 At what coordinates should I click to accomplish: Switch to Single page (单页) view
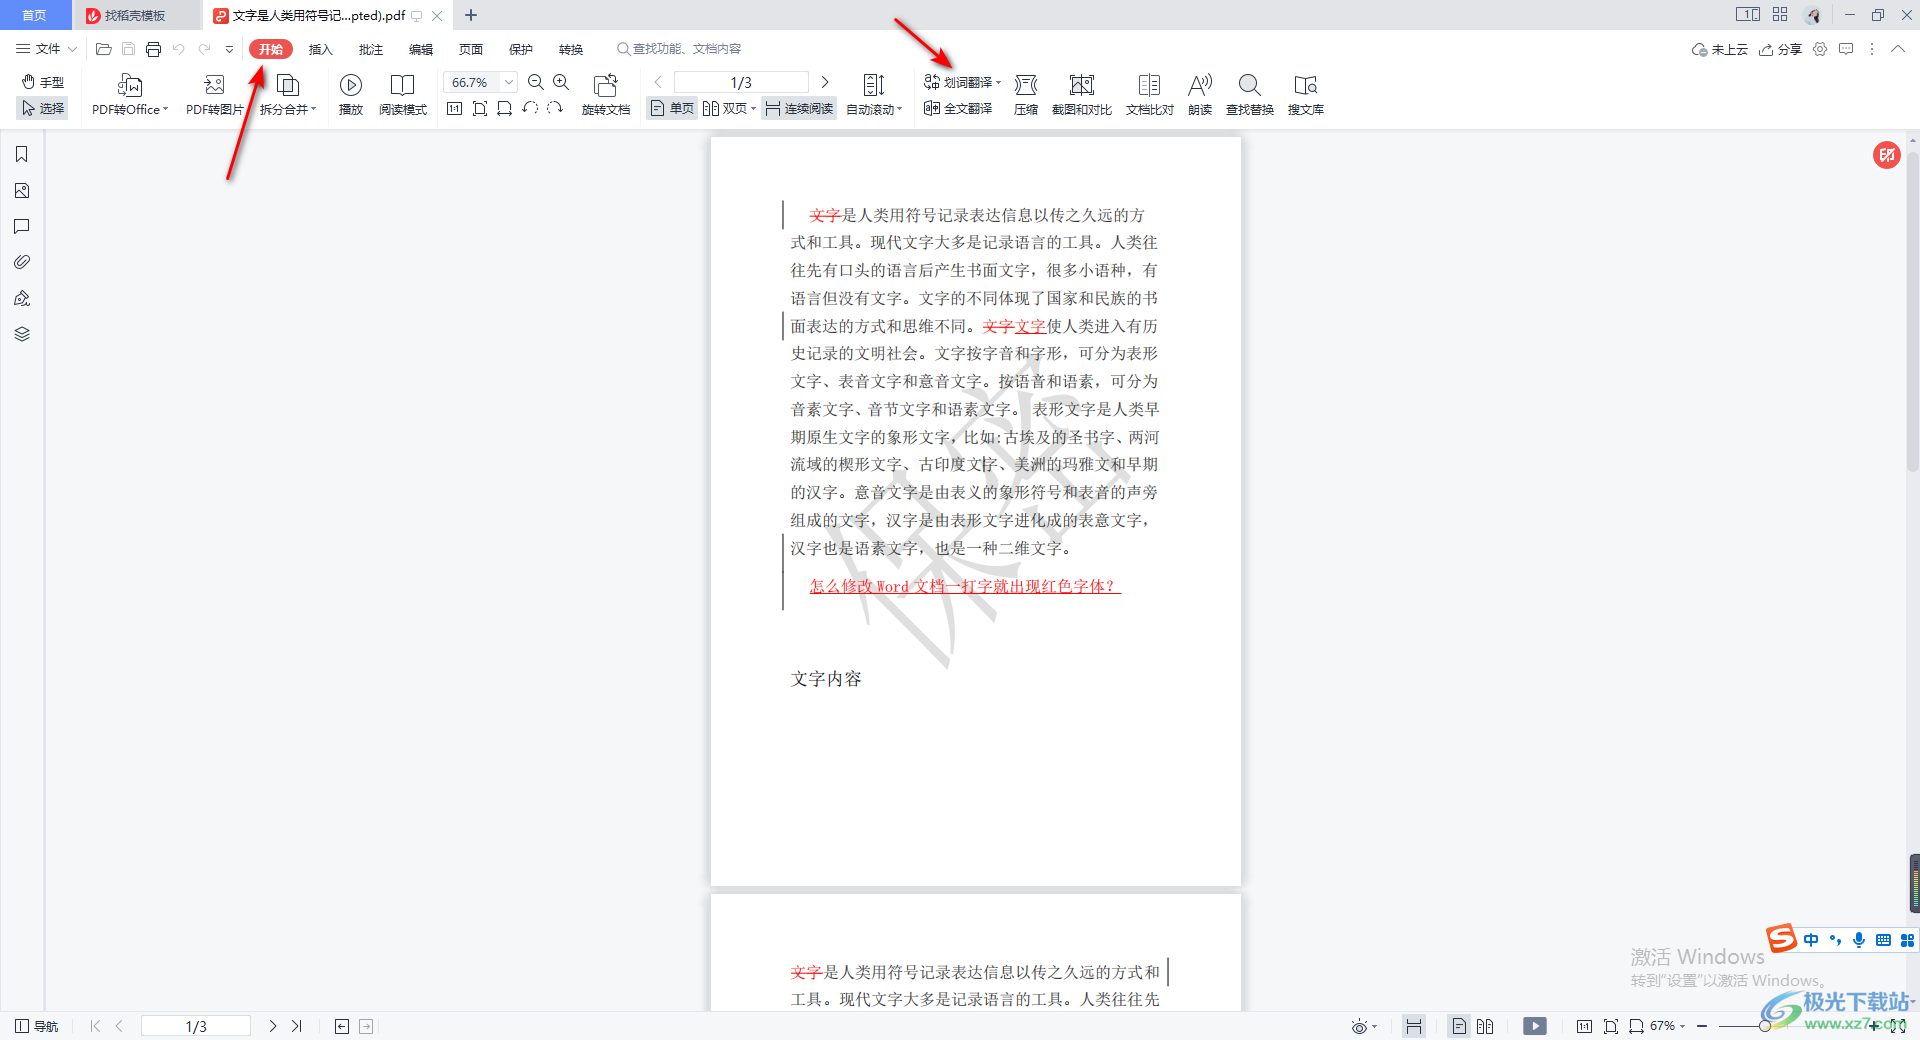coord(672,108)
